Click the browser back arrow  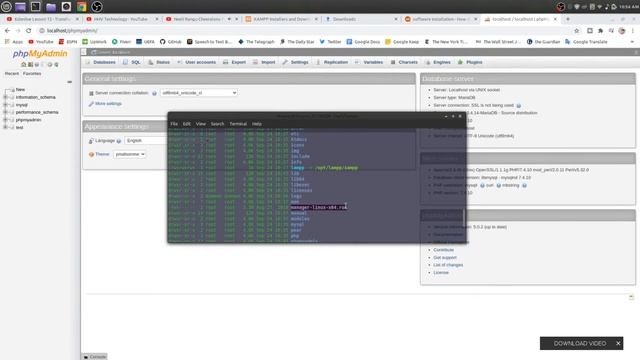tap(7, 31)
